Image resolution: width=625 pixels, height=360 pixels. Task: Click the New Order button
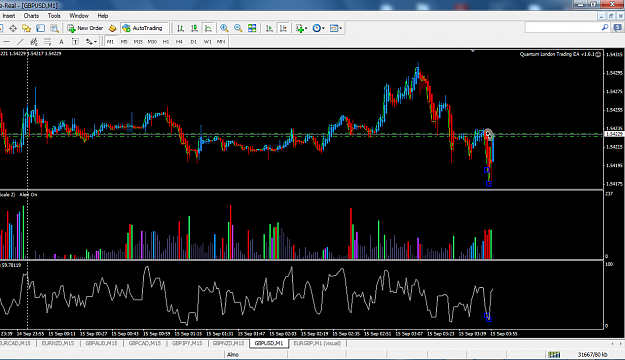pos(85,28)
